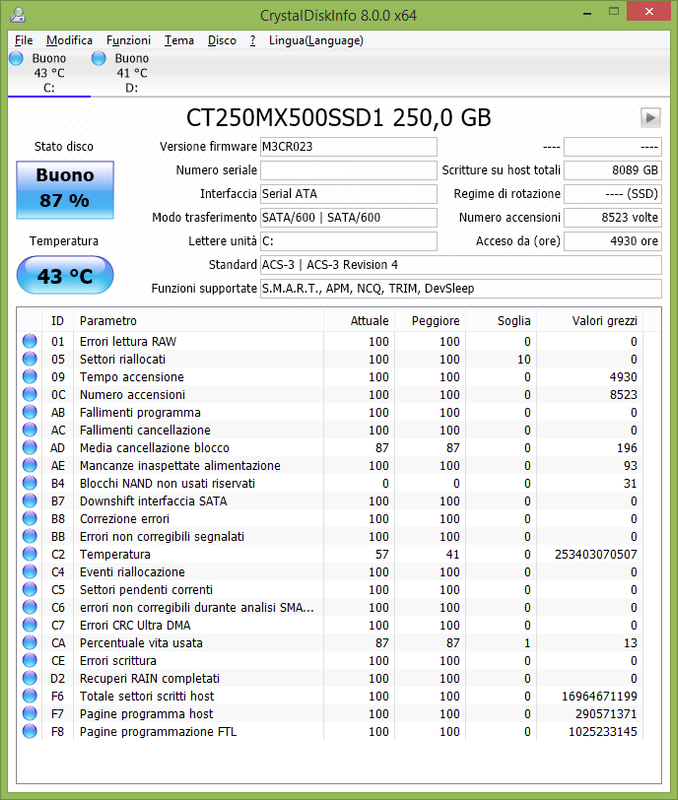Select the D: disk tab
This screenshot has height=800, width=678.
(x=132, y=73)
